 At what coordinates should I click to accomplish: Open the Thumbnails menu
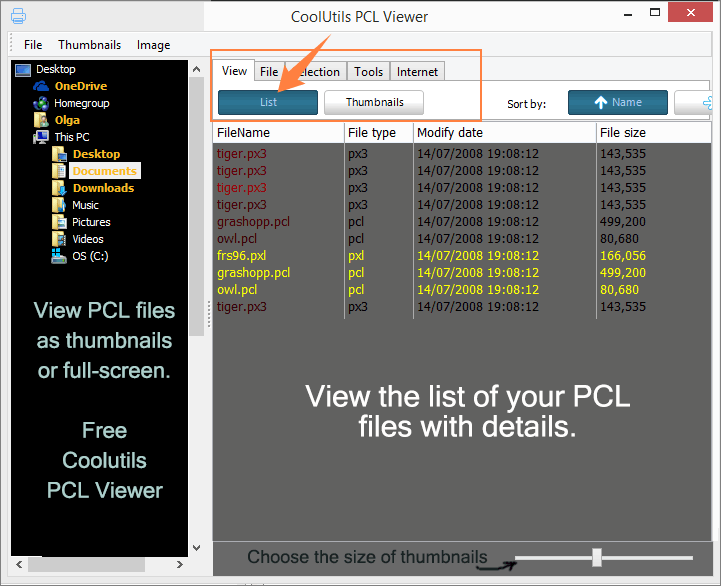pyautogui.click(x=89, y=45)
